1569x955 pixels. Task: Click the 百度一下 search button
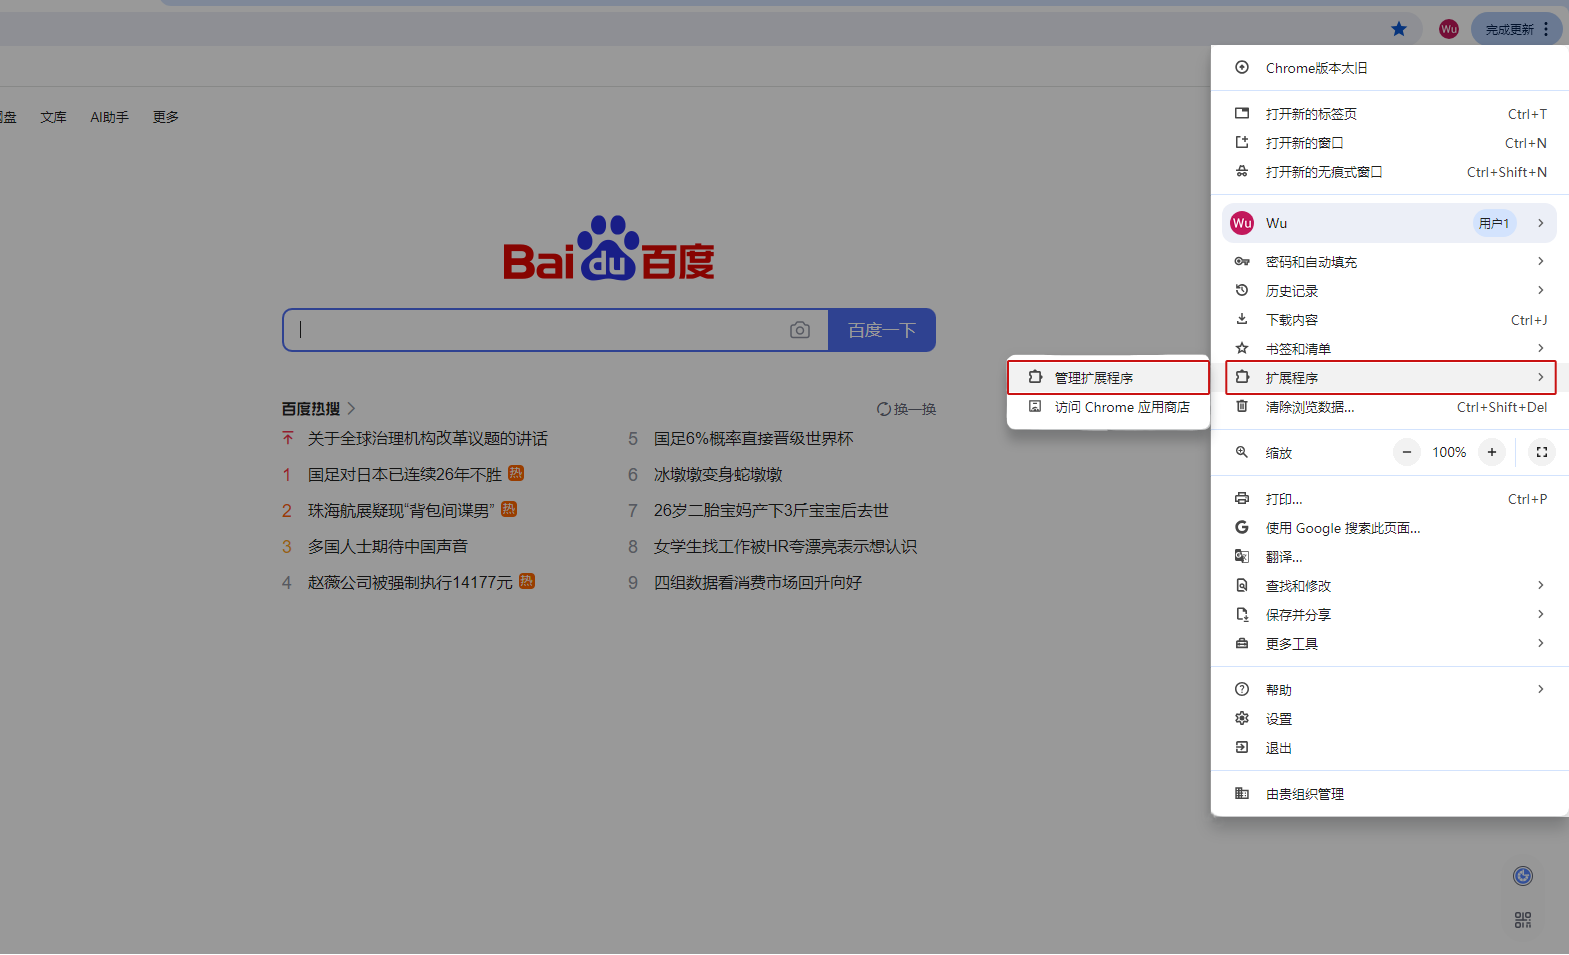pyautogui.click(x=882, y=330)
